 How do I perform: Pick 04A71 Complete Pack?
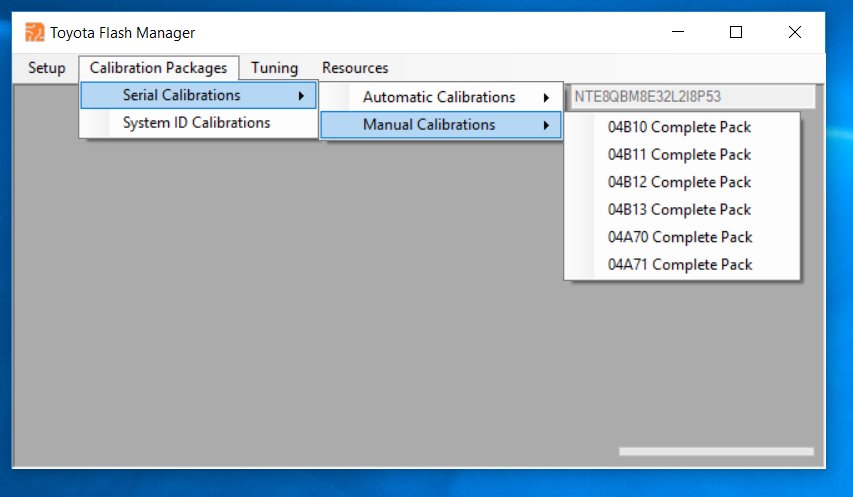[682, 265]
